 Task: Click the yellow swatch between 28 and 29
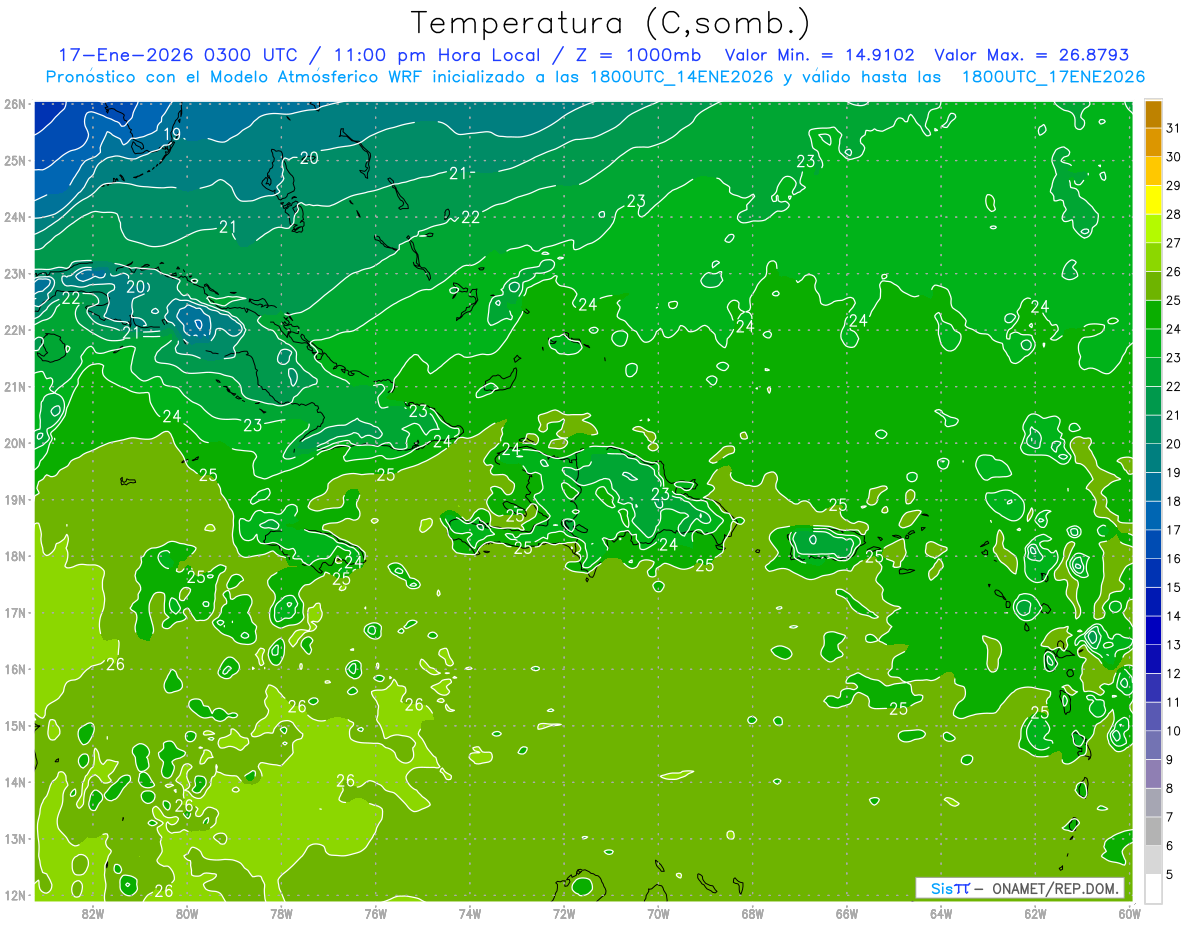[1154, 200]
